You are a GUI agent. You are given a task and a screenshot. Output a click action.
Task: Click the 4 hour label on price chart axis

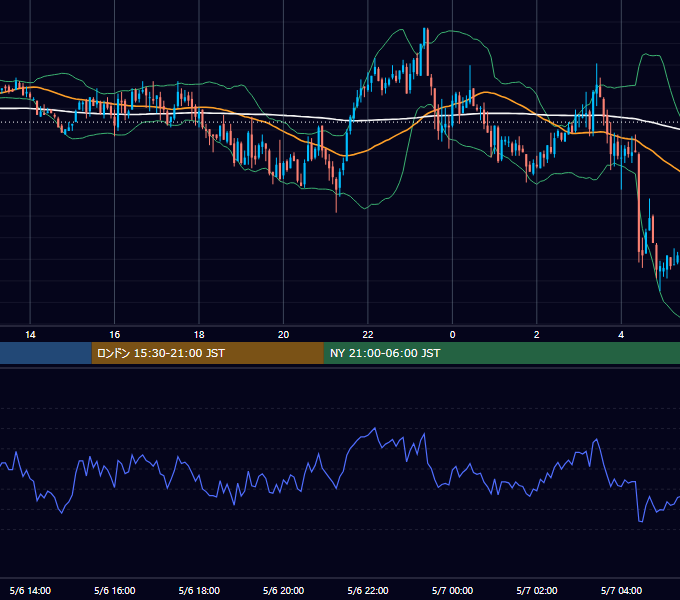pos(621,335)
